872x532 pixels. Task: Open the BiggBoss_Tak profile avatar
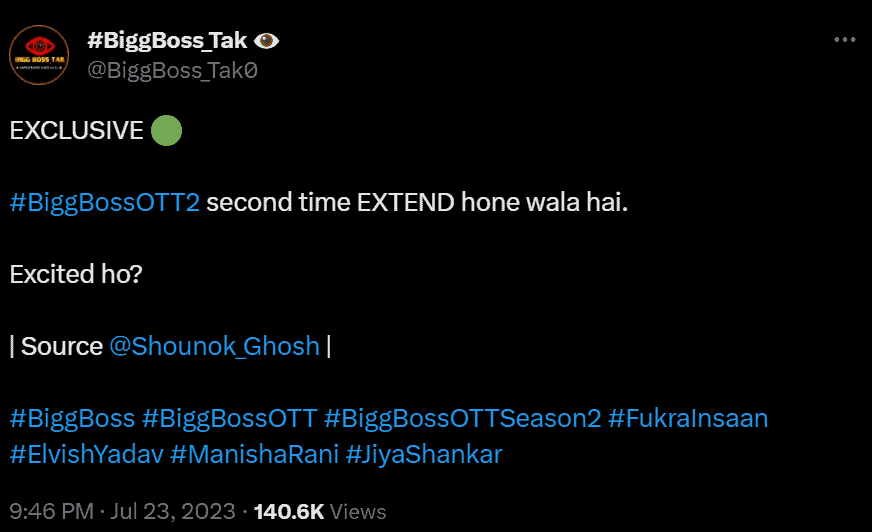(x=39, y=55)
